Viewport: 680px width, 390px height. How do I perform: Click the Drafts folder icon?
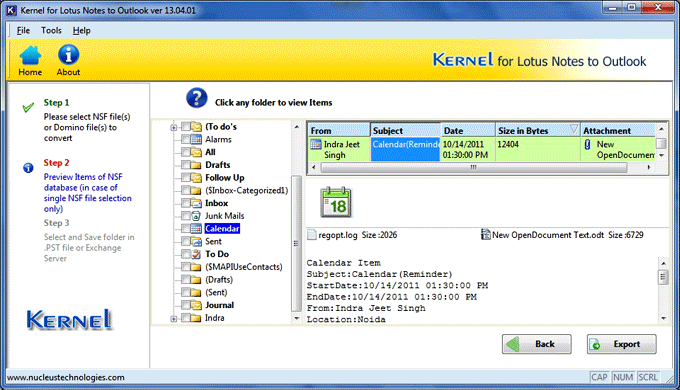196,165
